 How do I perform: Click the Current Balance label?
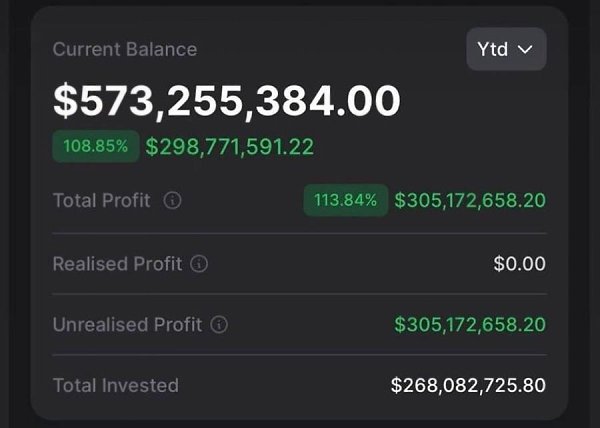pos(124,49)
